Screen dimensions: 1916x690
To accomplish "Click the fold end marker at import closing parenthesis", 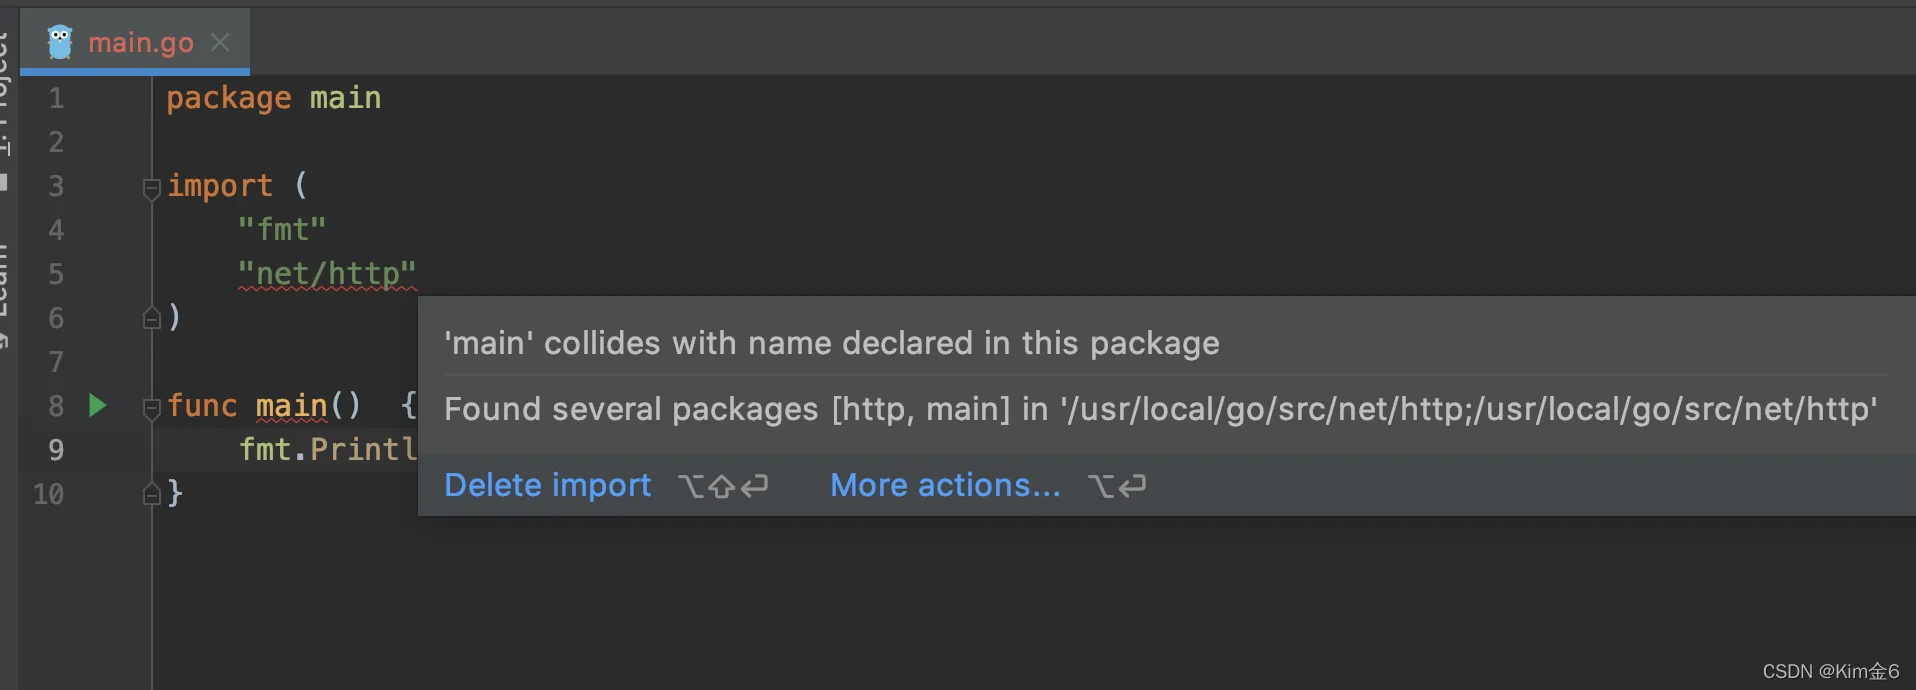I will pos(151,318).
